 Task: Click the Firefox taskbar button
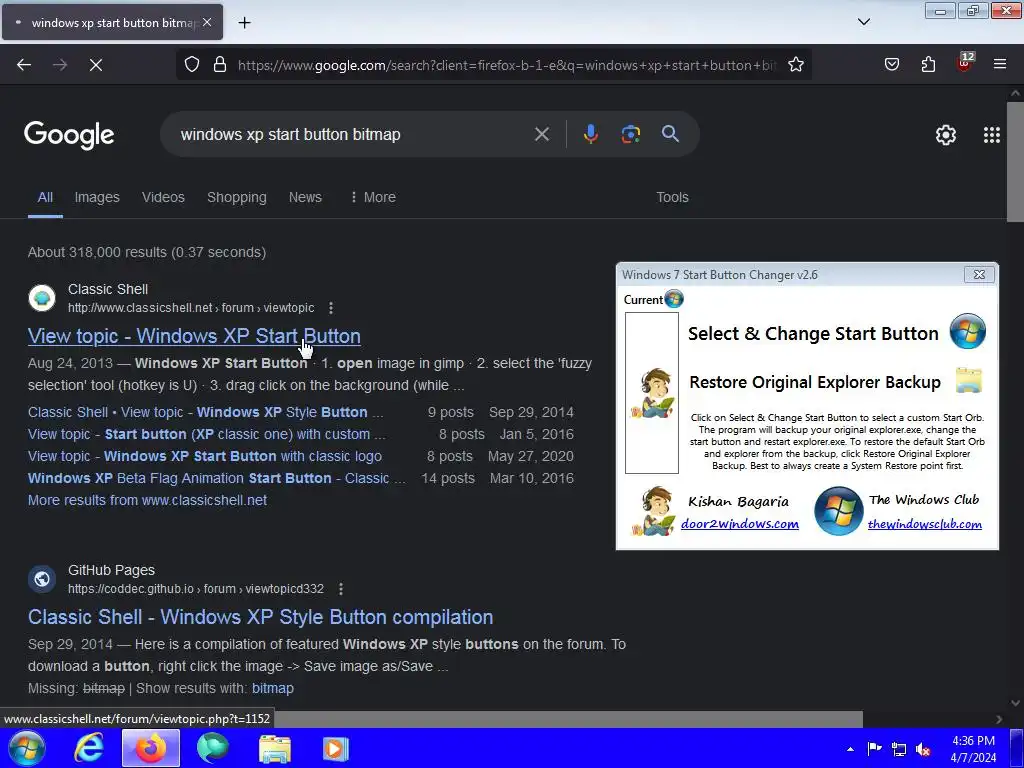(x=151, y=748)
